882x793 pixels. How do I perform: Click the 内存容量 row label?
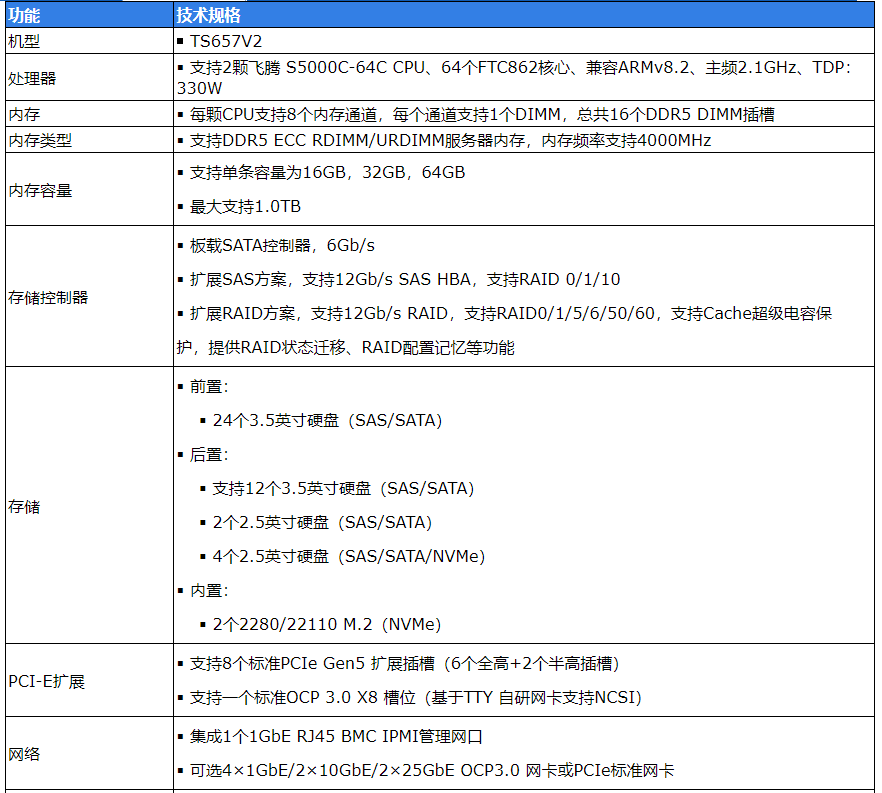pyautogui.click(x=40, y=190)
